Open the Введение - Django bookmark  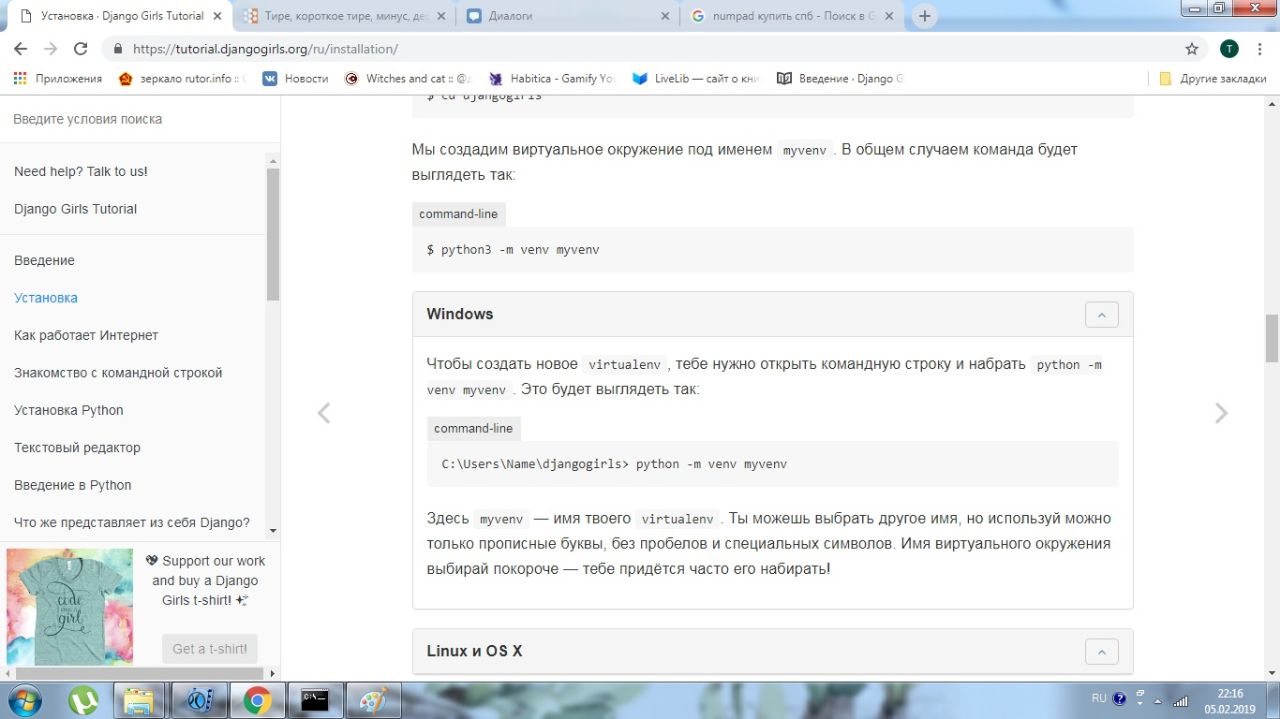tap(841, 78)
